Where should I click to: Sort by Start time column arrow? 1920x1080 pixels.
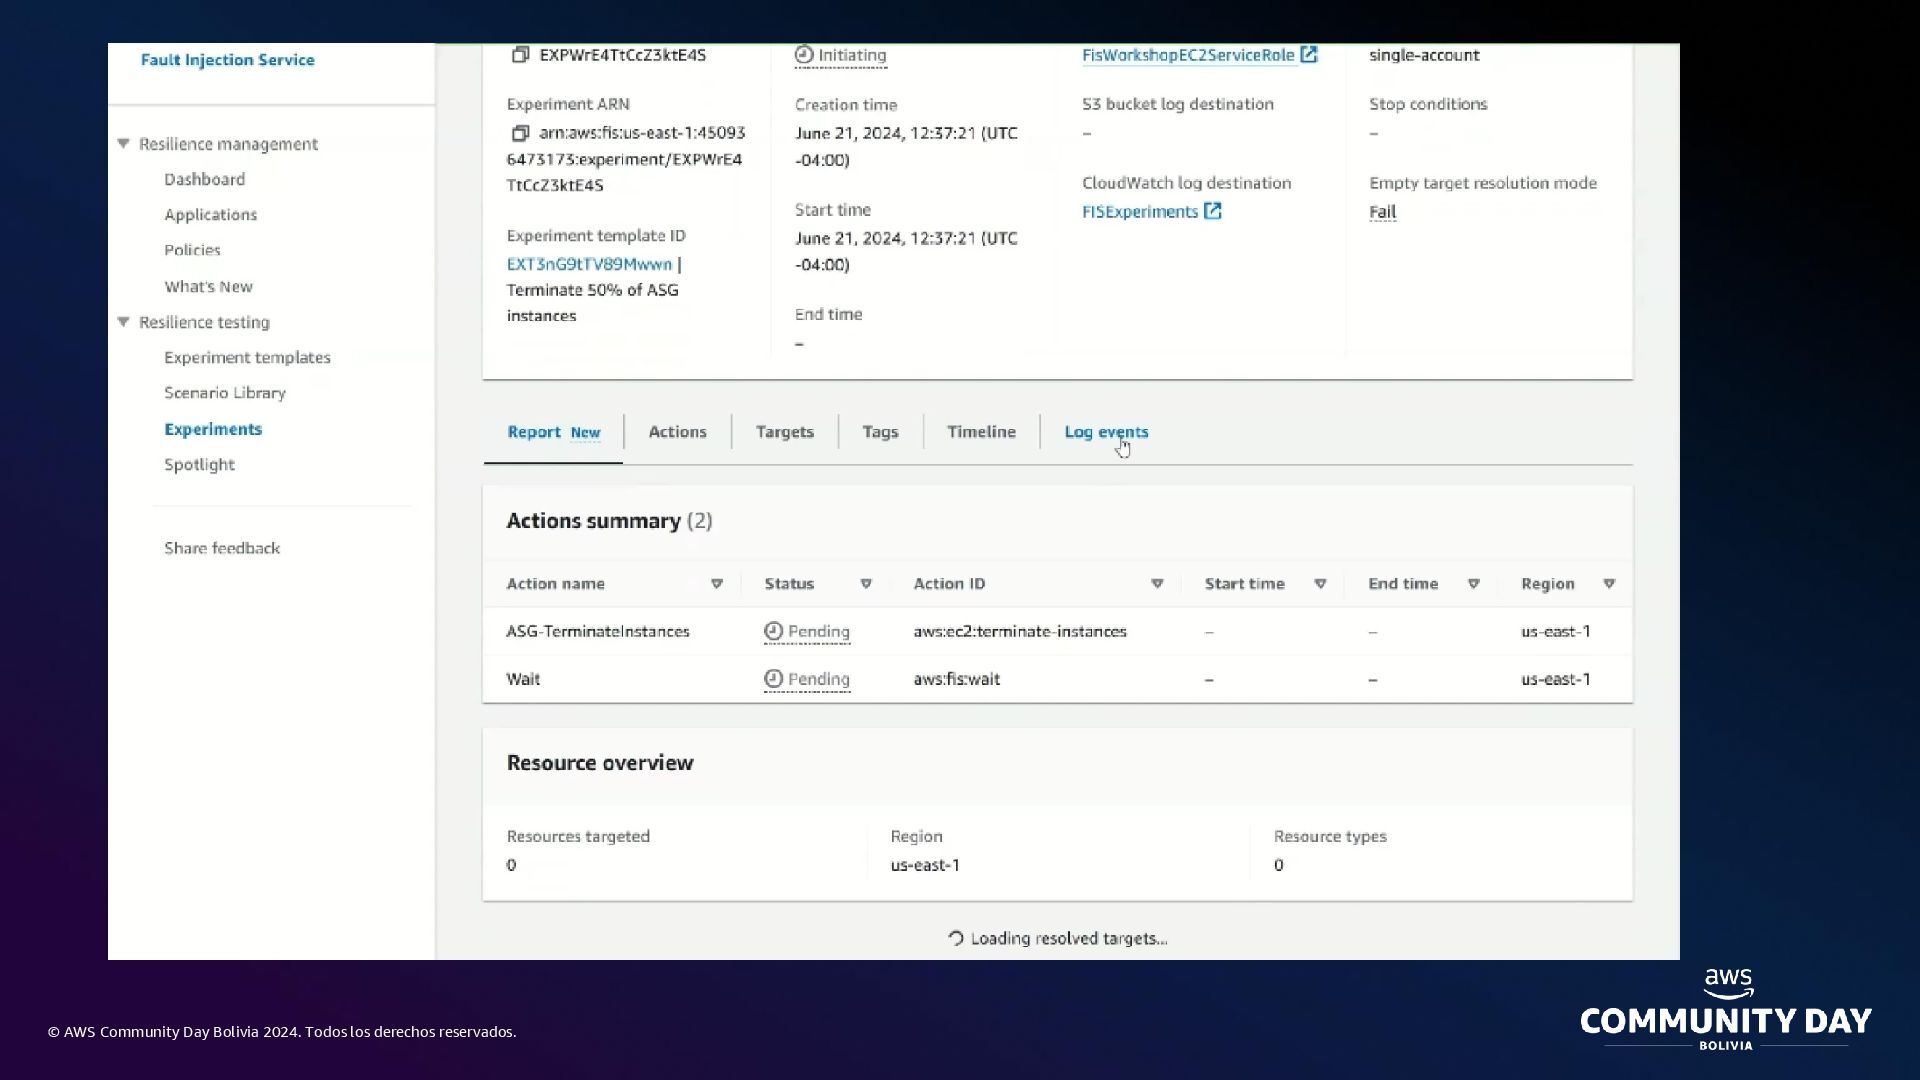pos(1320,584)
